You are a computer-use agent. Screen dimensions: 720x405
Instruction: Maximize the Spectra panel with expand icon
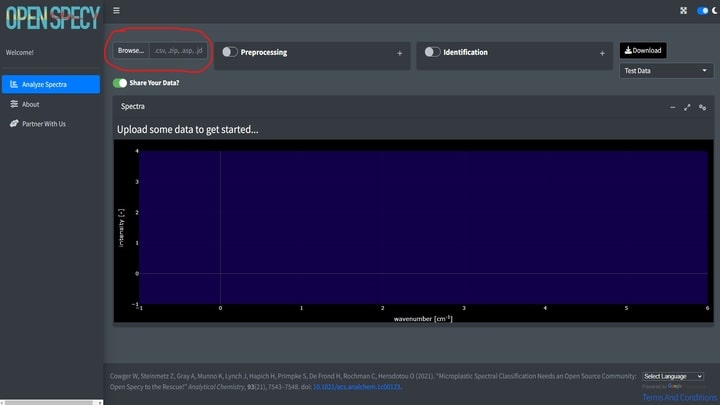pos(687,107)
